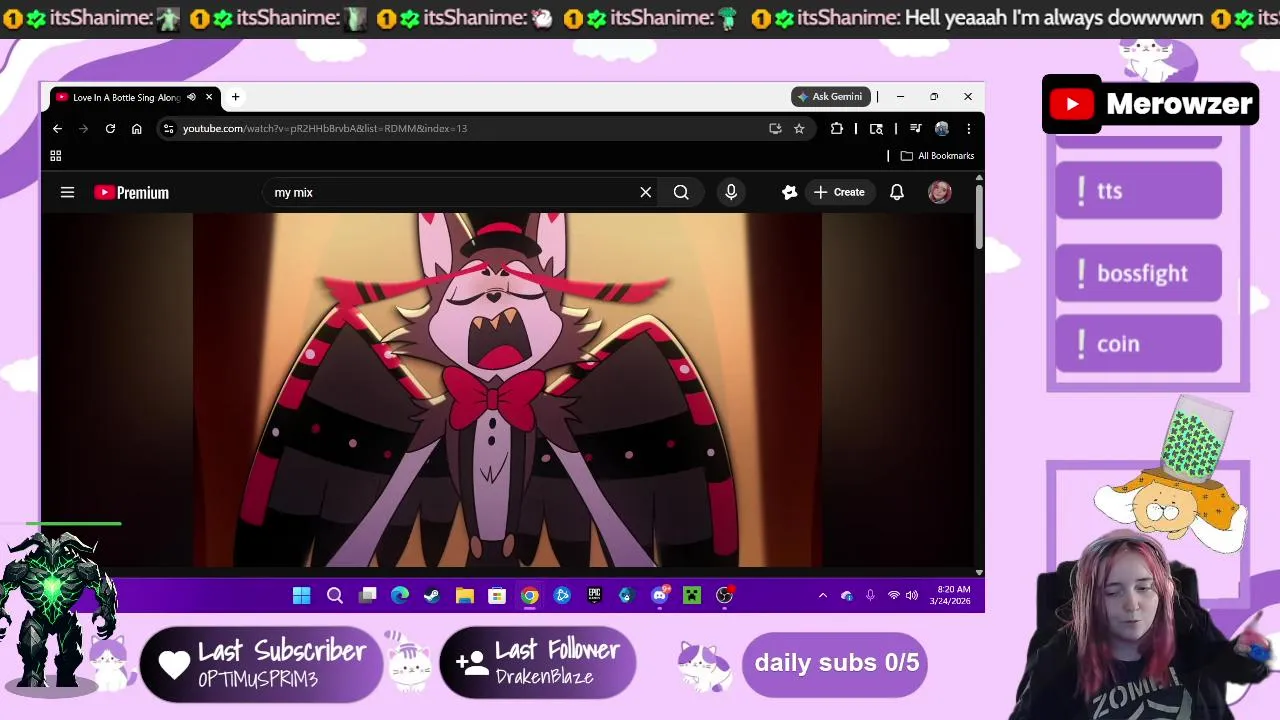Open YouTube notifications bell
The height and width of the screenshot is (720, 1280).
point(897,192)
